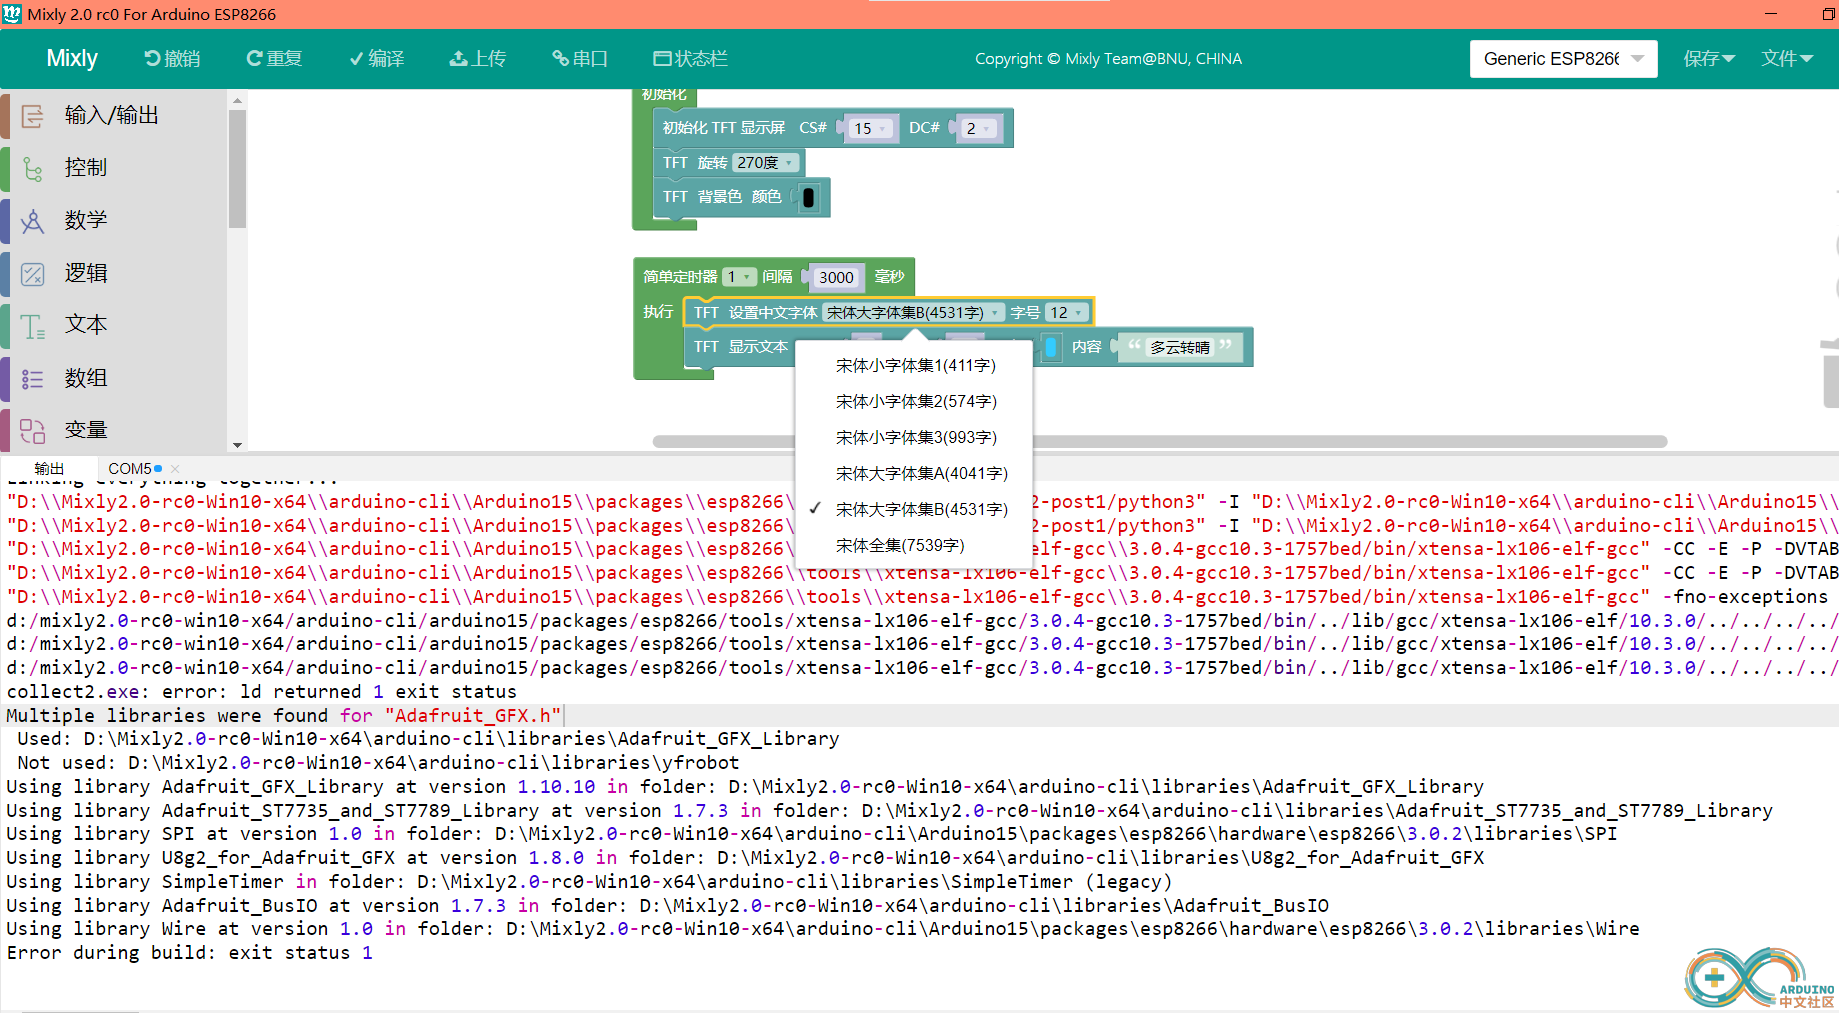Screen dimensions: 1839x1013
Task: Click the 'collect2.exe: error' output line
Action: point(261,692)
